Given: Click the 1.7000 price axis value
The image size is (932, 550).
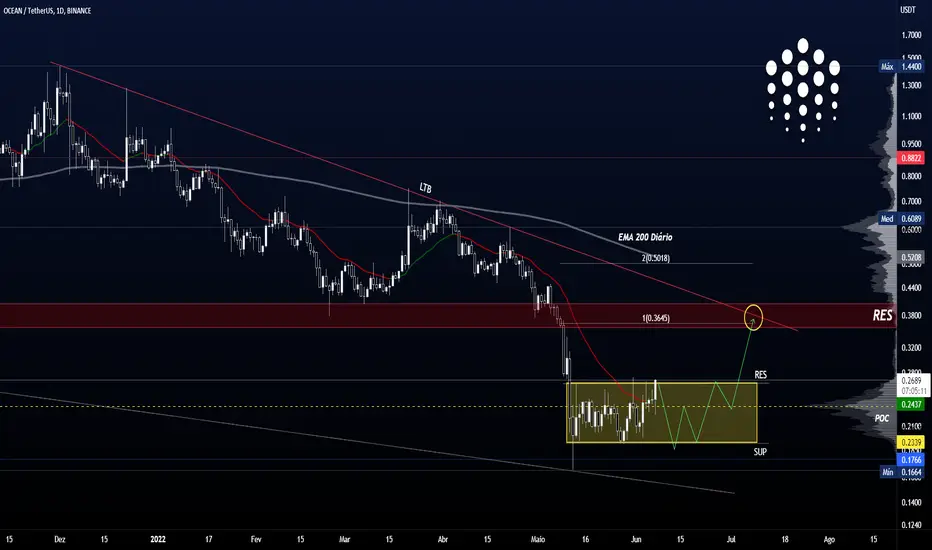Looking at the screenshot, I should 911,36.
